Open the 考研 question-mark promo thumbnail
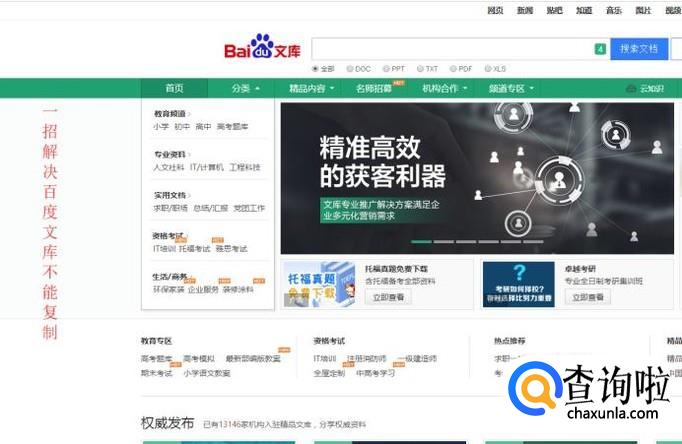Image resolution: width=682 pixels, height=444 pixels. point(518,284)
